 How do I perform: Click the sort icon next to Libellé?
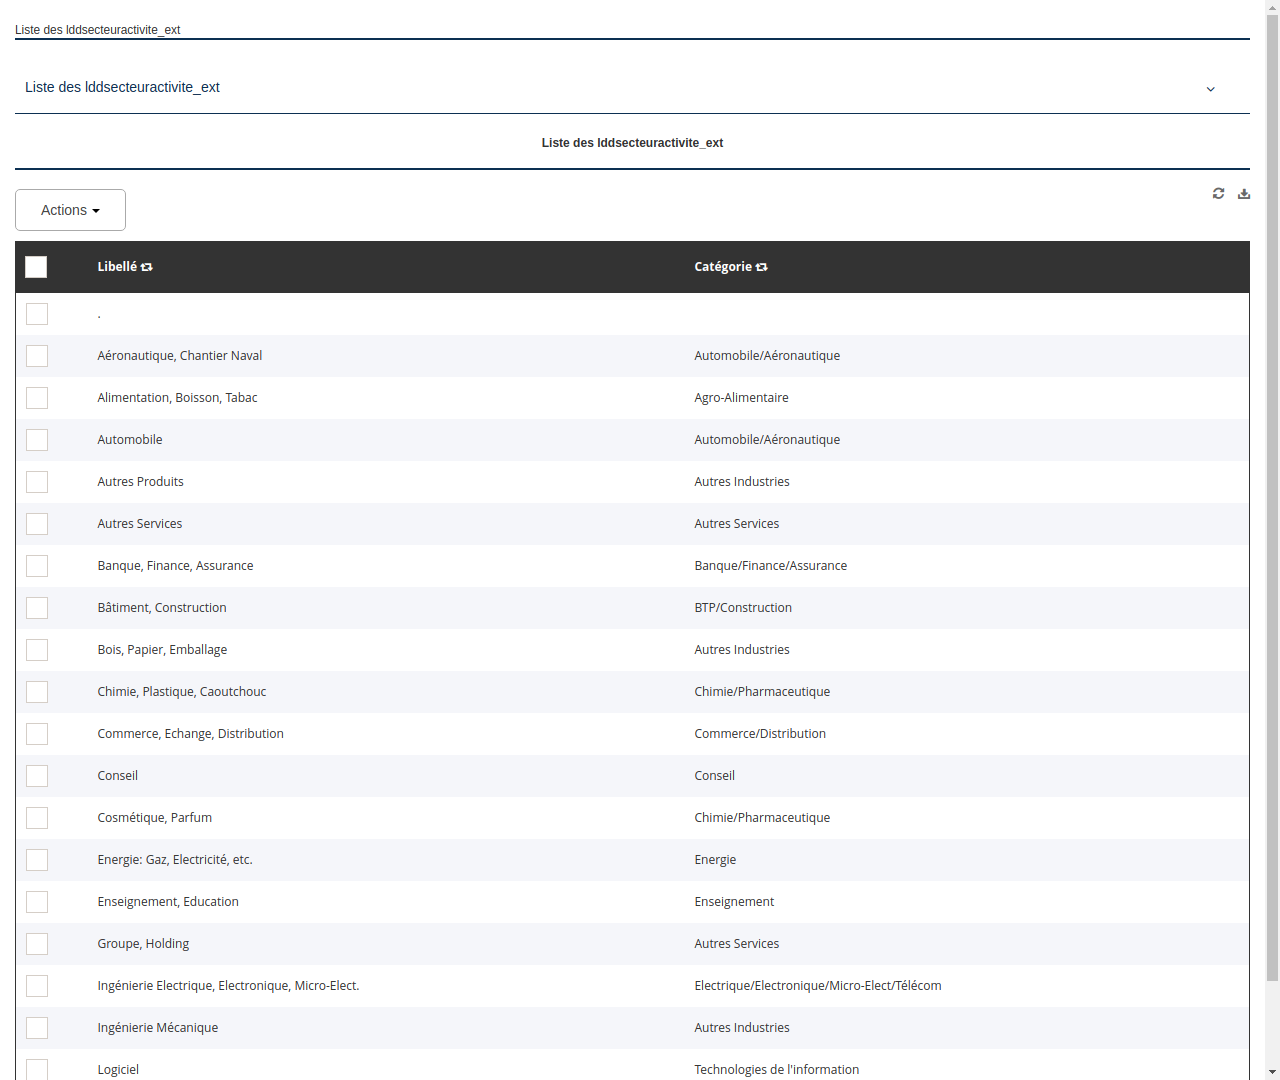147,267
